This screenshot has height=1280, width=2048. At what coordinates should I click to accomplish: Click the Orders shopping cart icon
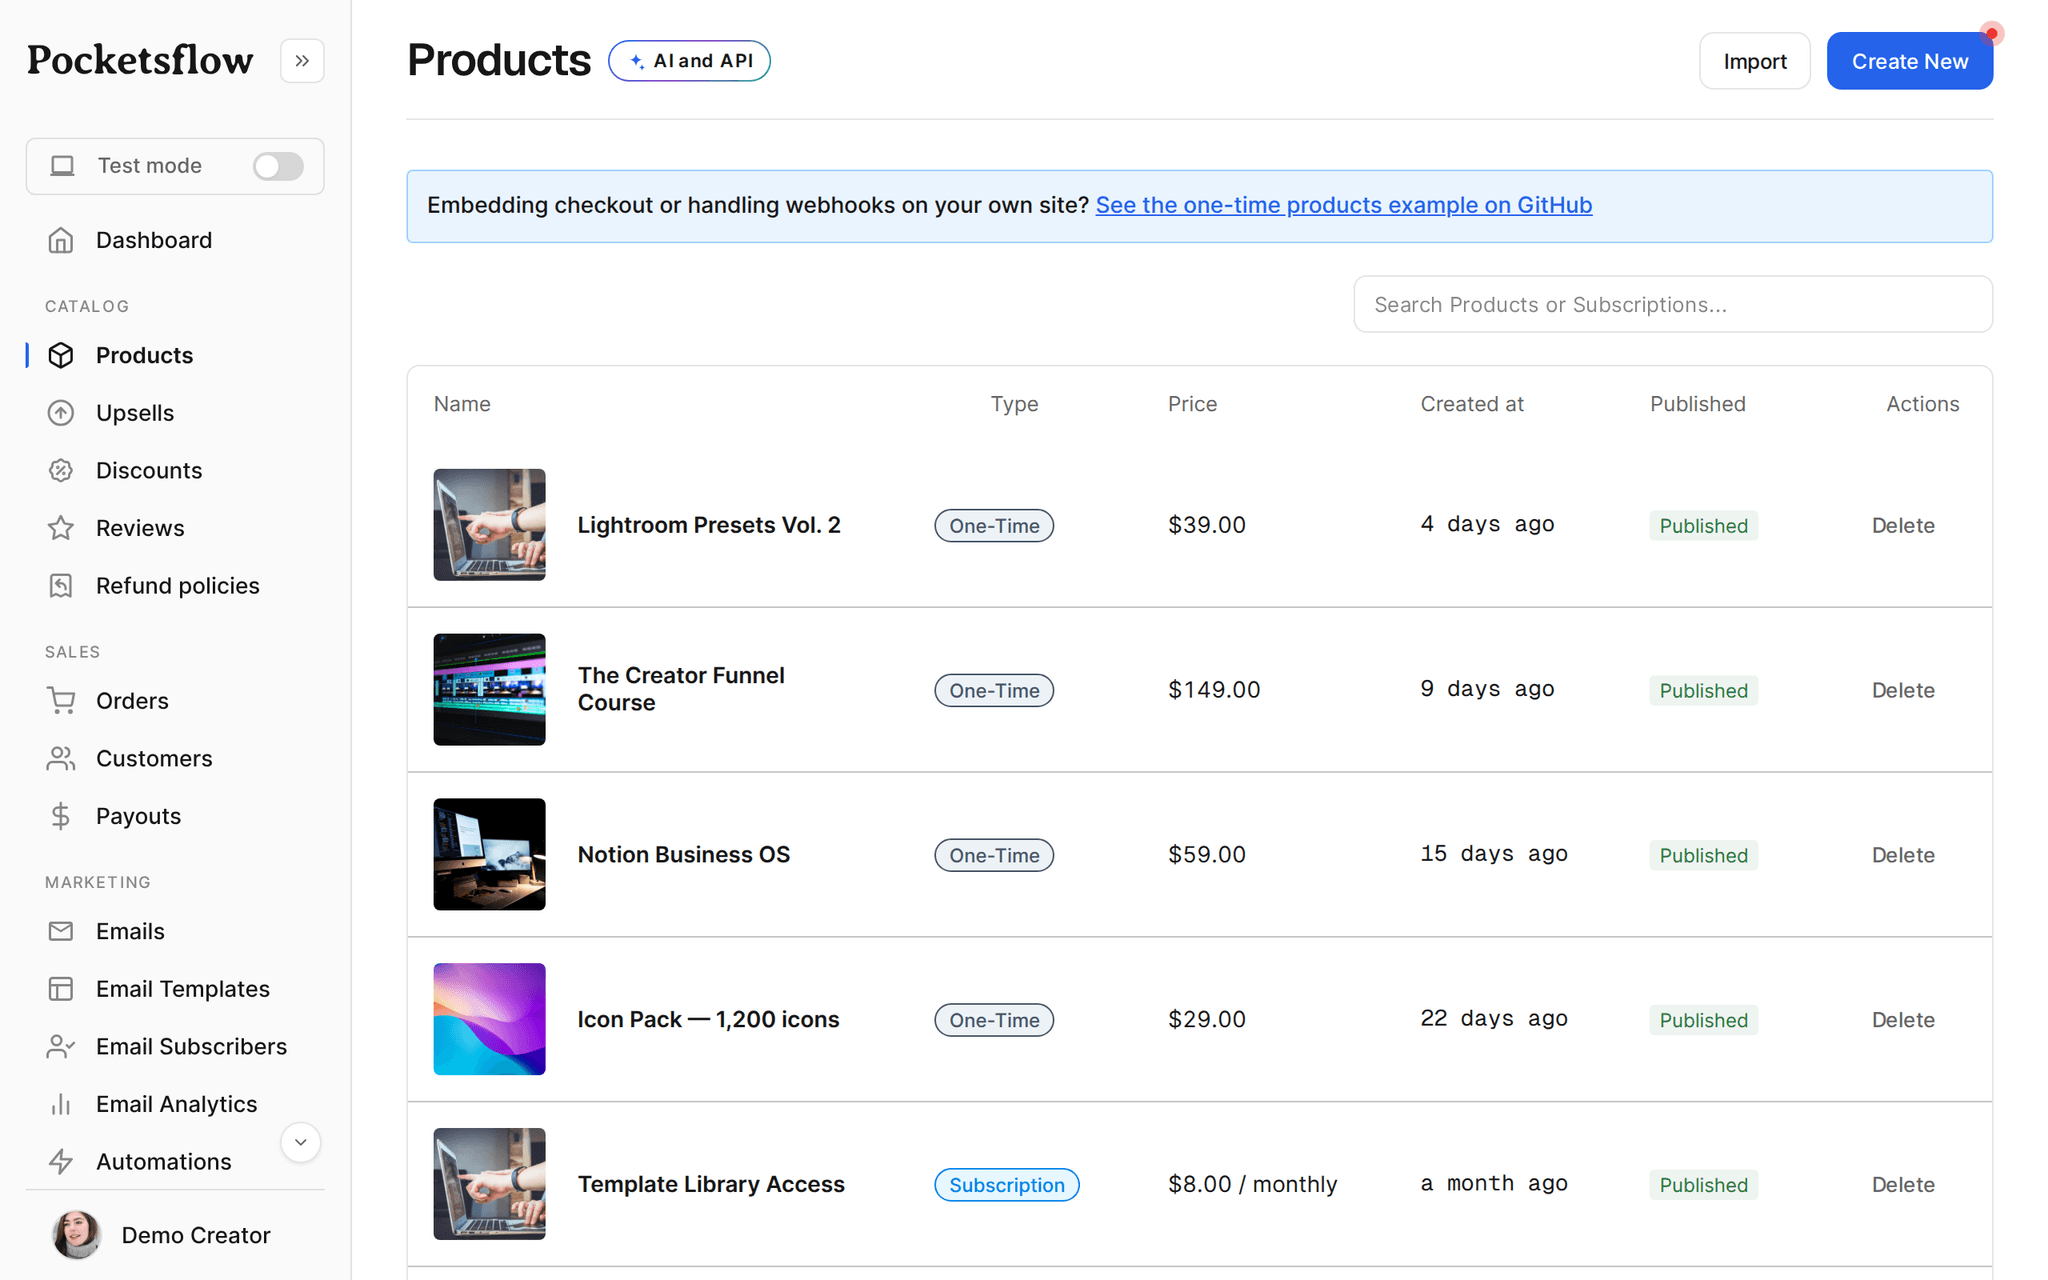tap(61, 701)
